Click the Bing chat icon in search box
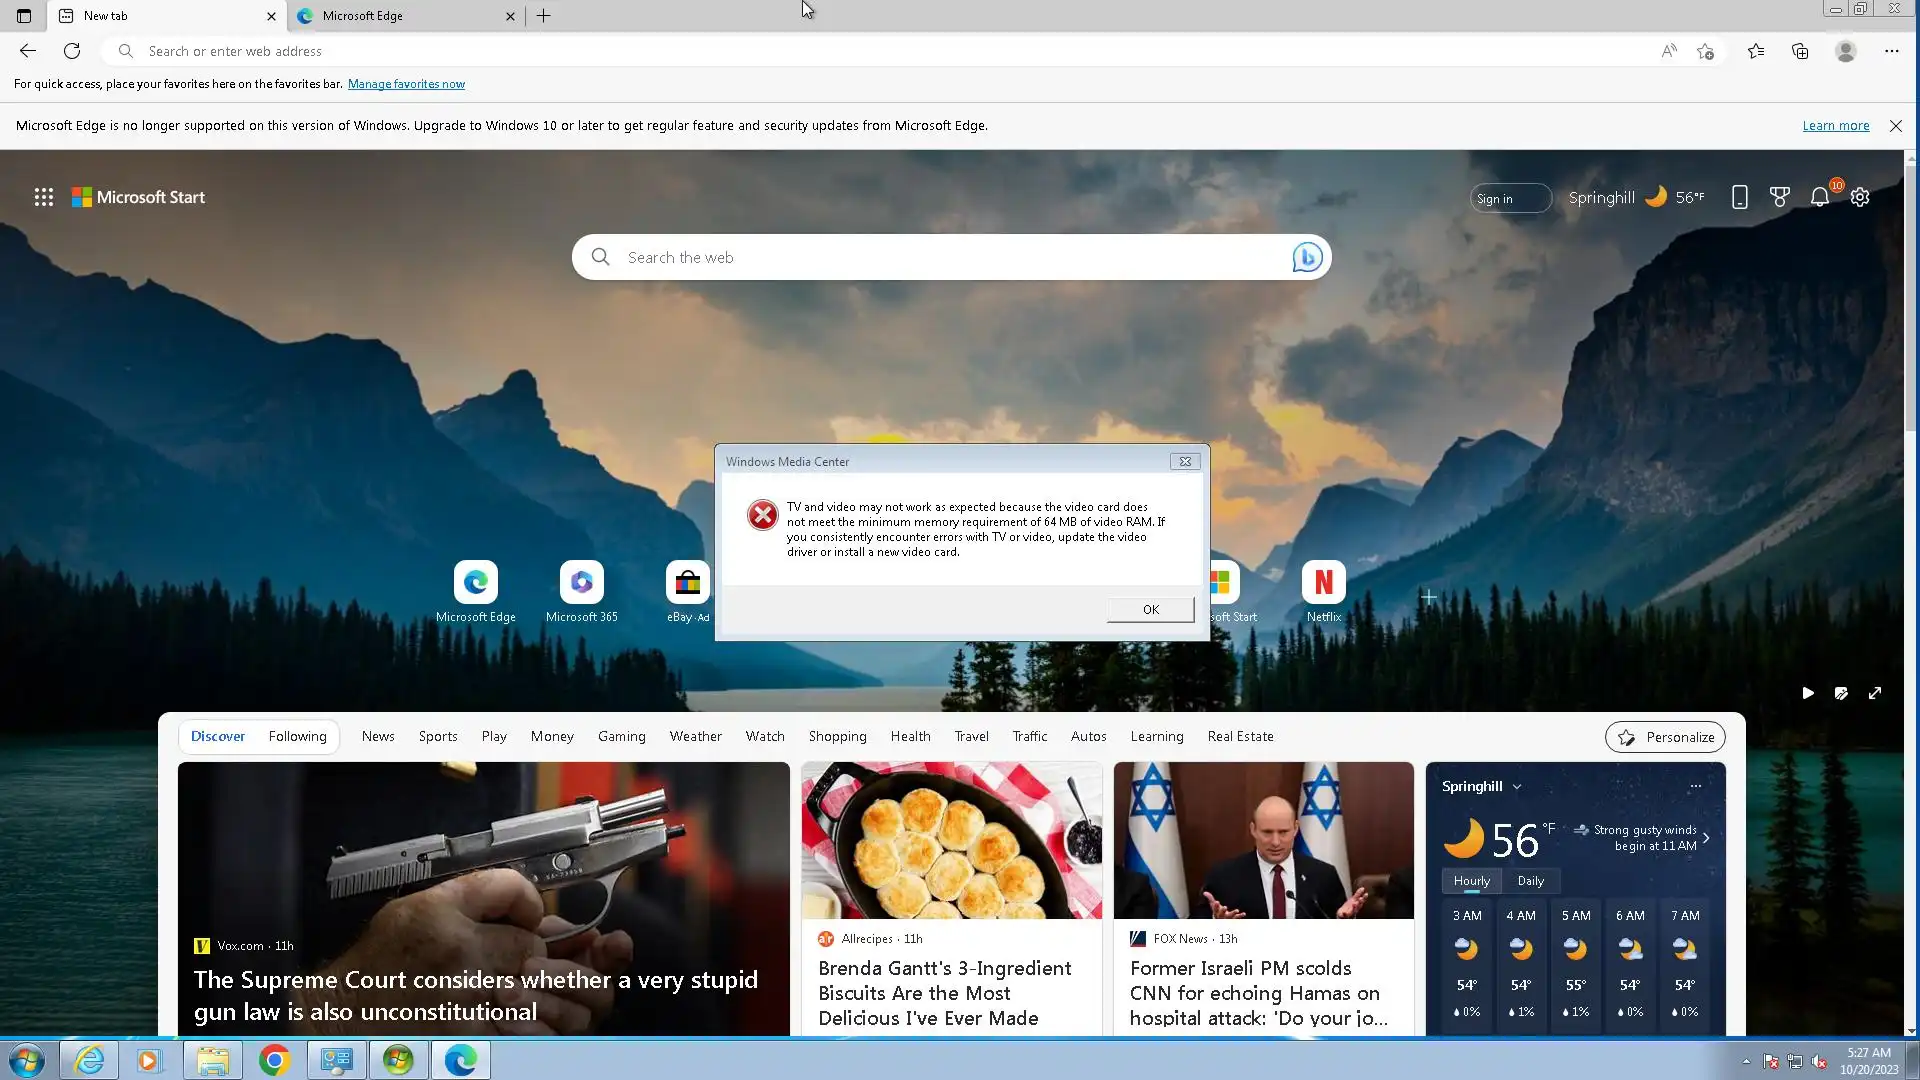 click(x=1307, y=258)
